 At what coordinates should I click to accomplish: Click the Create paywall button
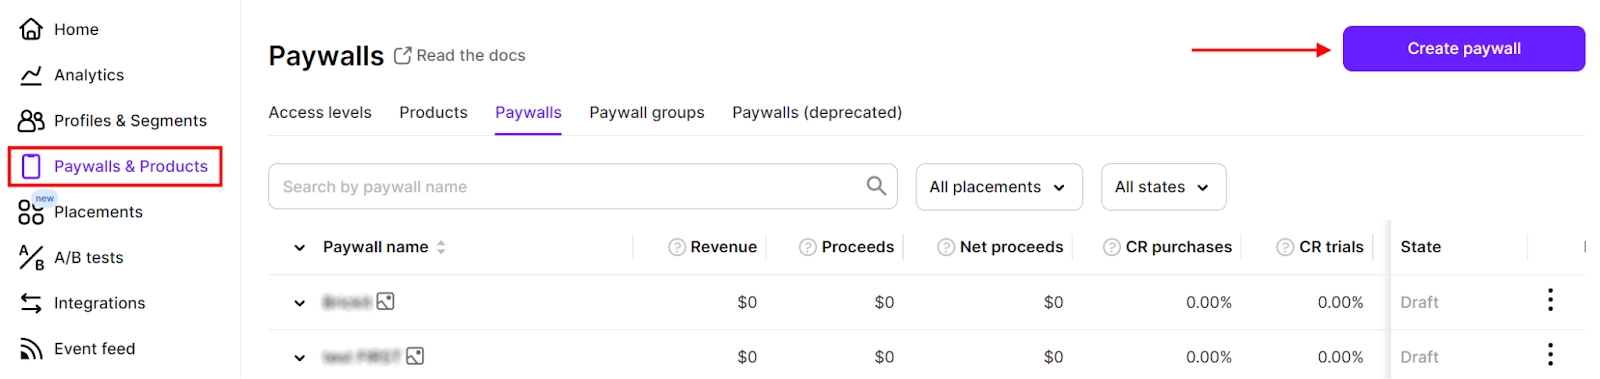point(1464,49)
